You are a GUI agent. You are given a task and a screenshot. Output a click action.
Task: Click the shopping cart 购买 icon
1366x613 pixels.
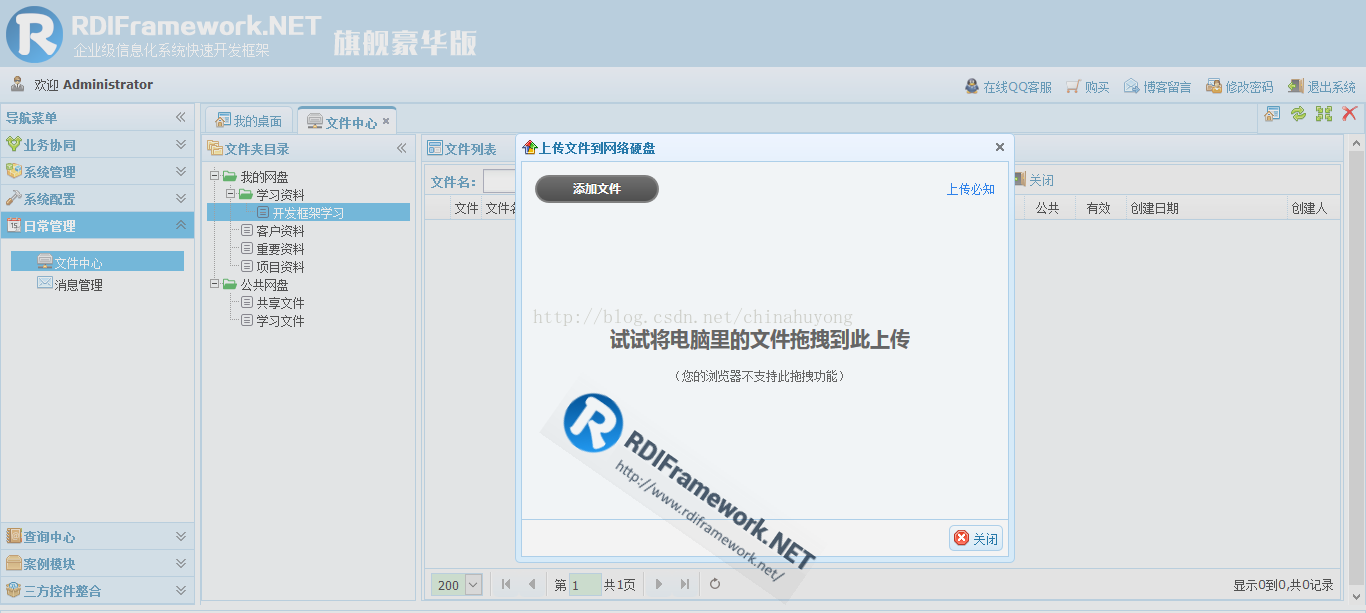click(1074, 86)
